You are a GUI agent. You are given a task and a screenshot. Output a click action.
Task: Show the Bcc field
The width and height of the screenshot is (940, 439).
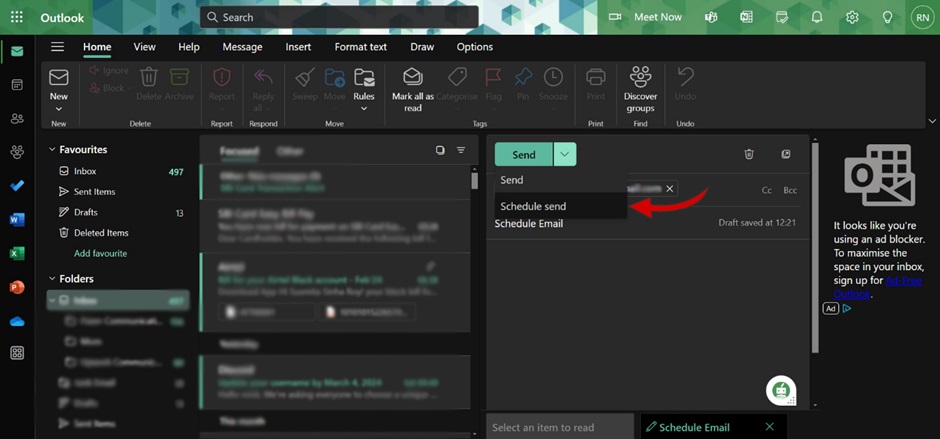click(790, 190)
